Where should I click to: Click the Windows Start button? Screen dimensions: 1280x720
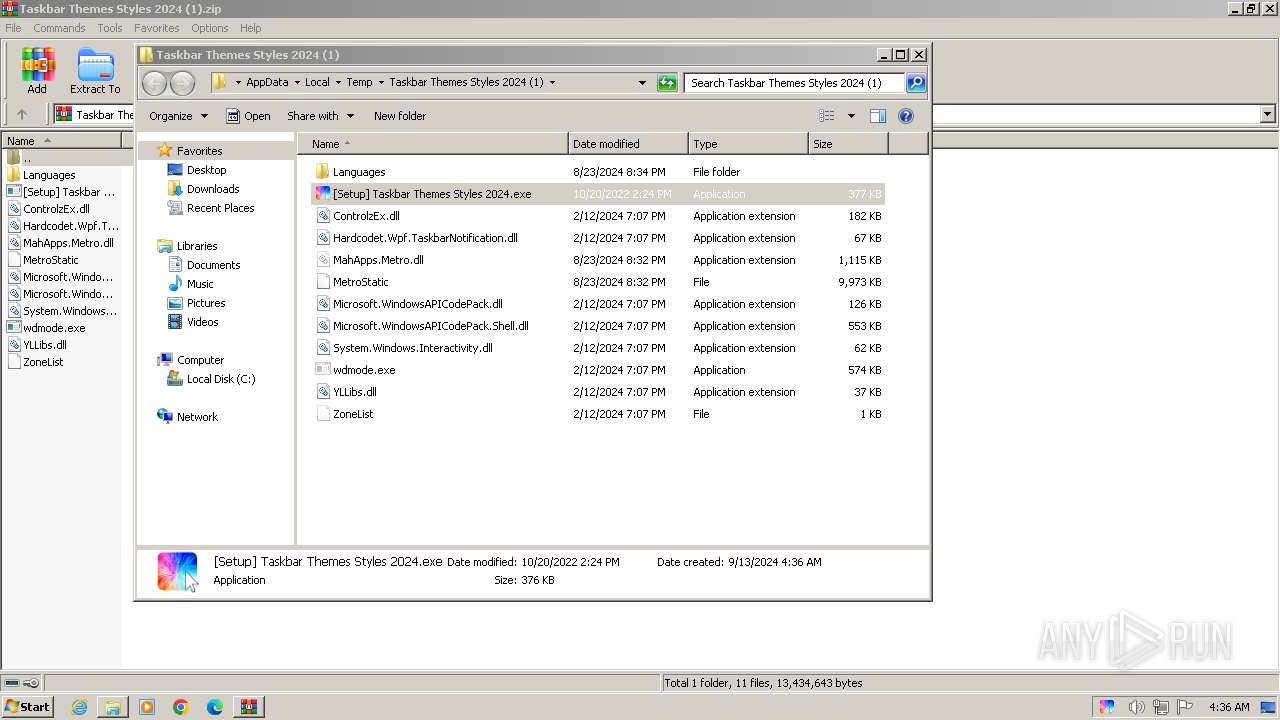click(27, 707)
